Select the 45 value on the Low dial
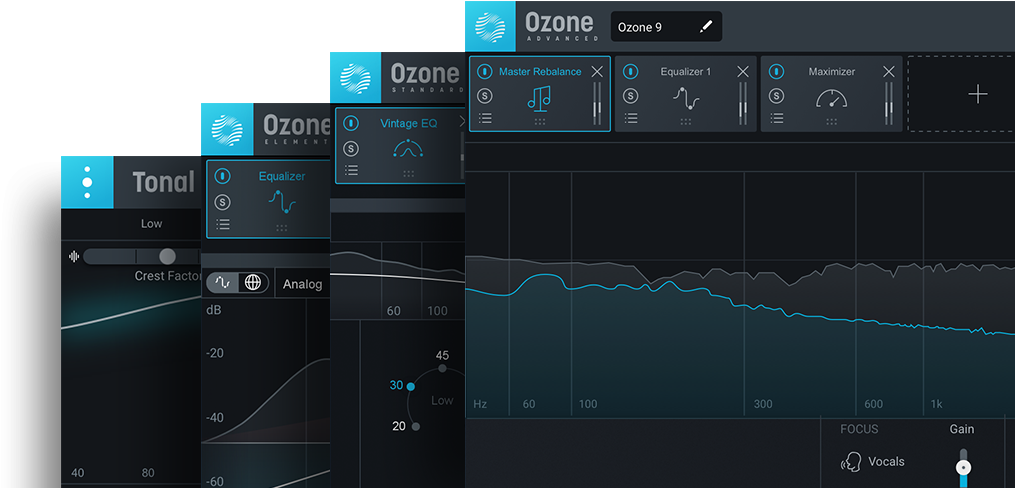 (442, 355)
